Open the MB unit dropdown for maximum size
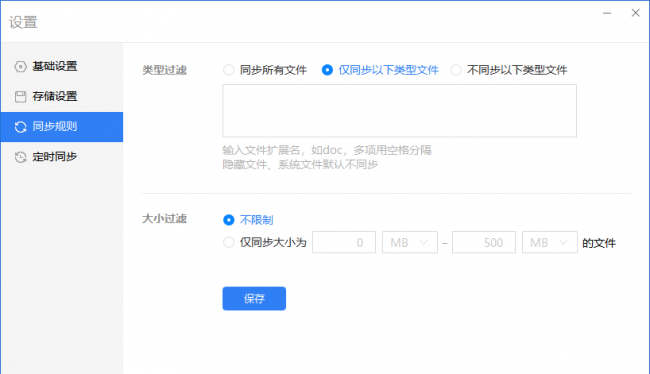 click(550, 242)
